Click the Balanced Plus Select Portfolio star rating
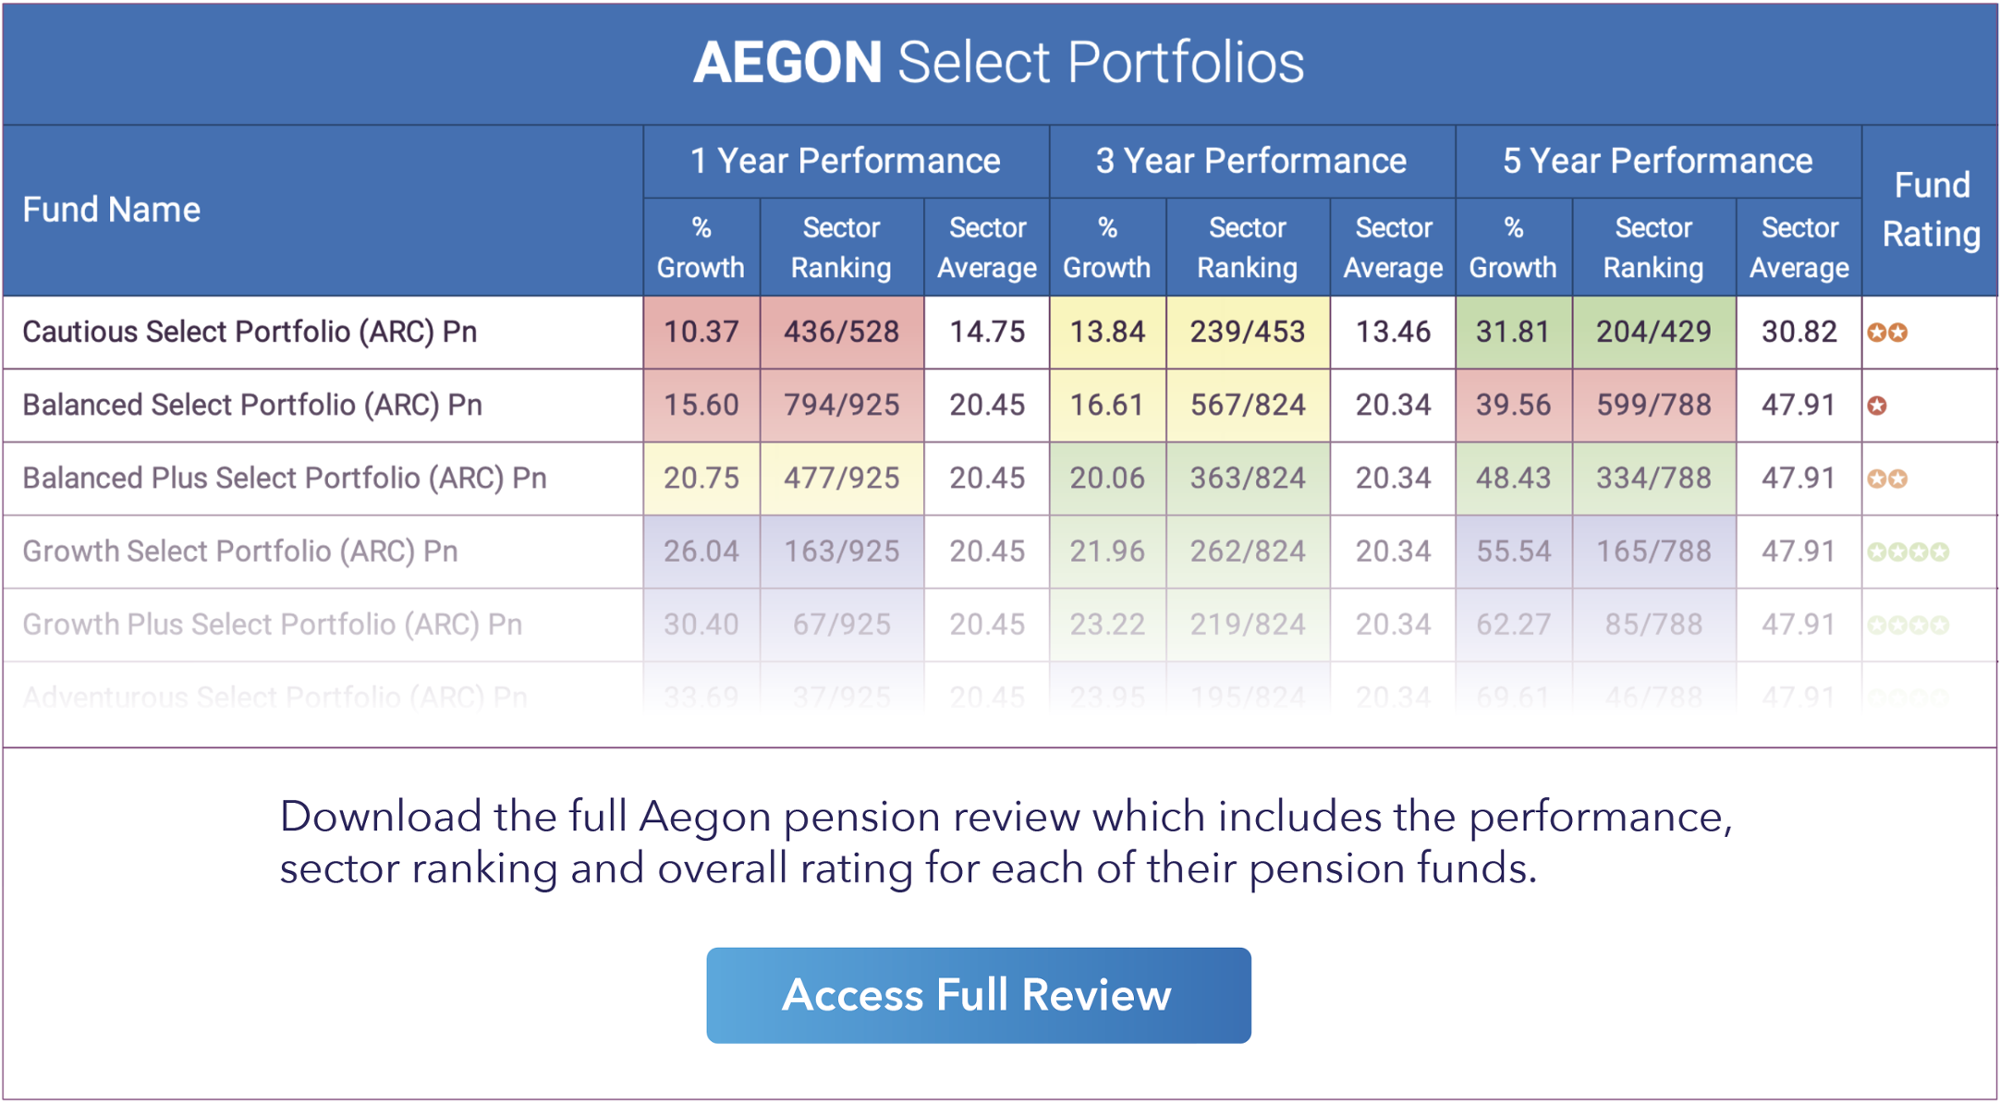The image size is (2000, 1103). (x=1887, y=479)
